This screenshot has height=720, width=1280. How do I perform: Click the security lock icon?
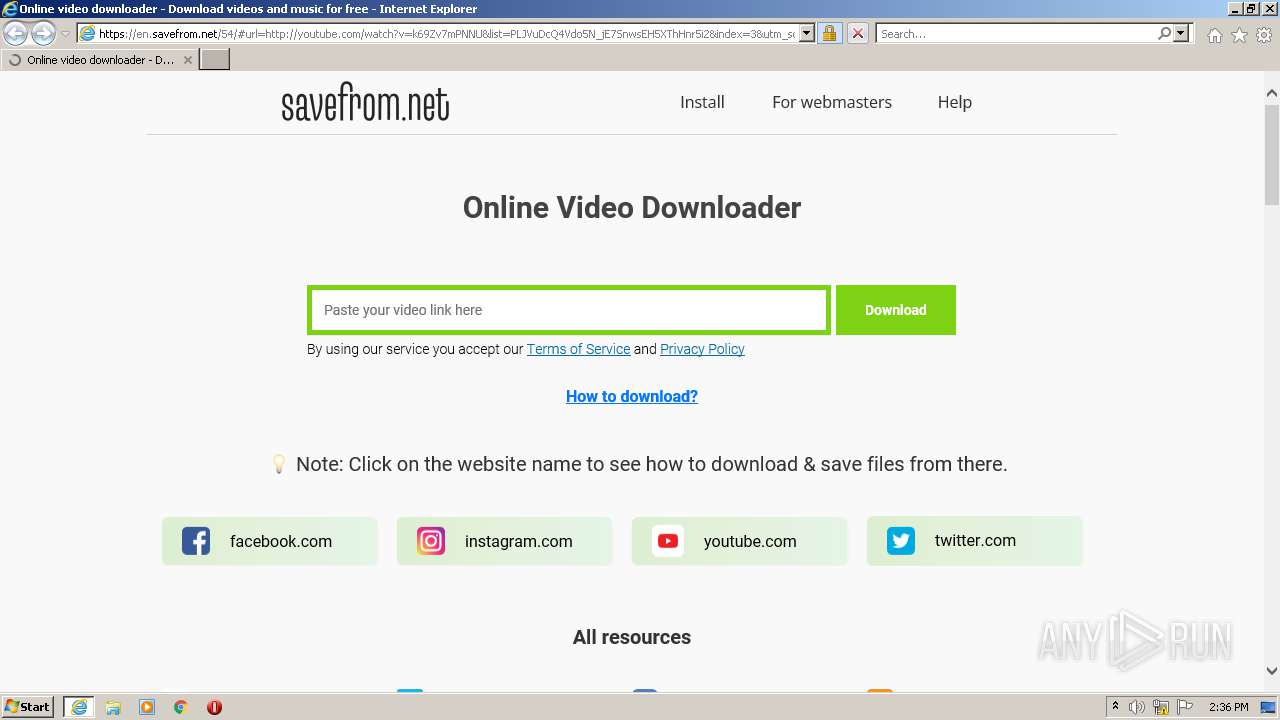(829, 34)
